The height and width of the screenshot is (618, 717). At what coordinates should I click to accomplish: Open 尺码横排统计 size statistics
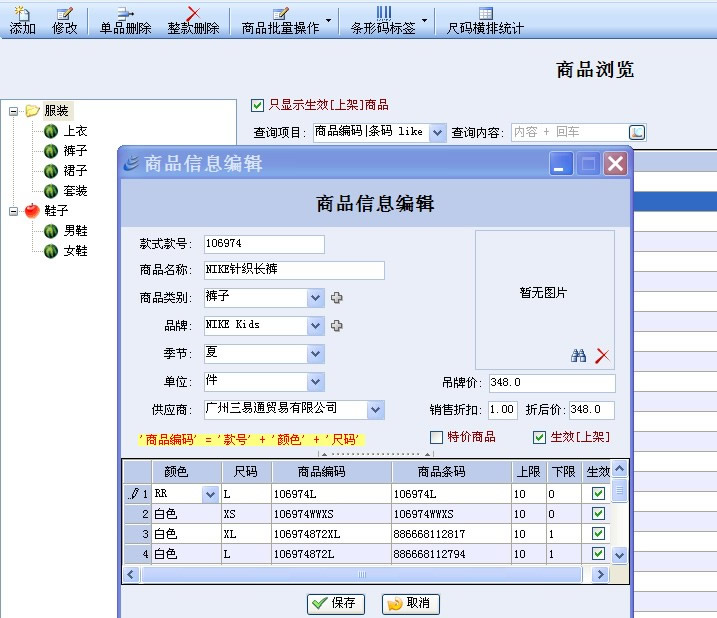point(485,21)
